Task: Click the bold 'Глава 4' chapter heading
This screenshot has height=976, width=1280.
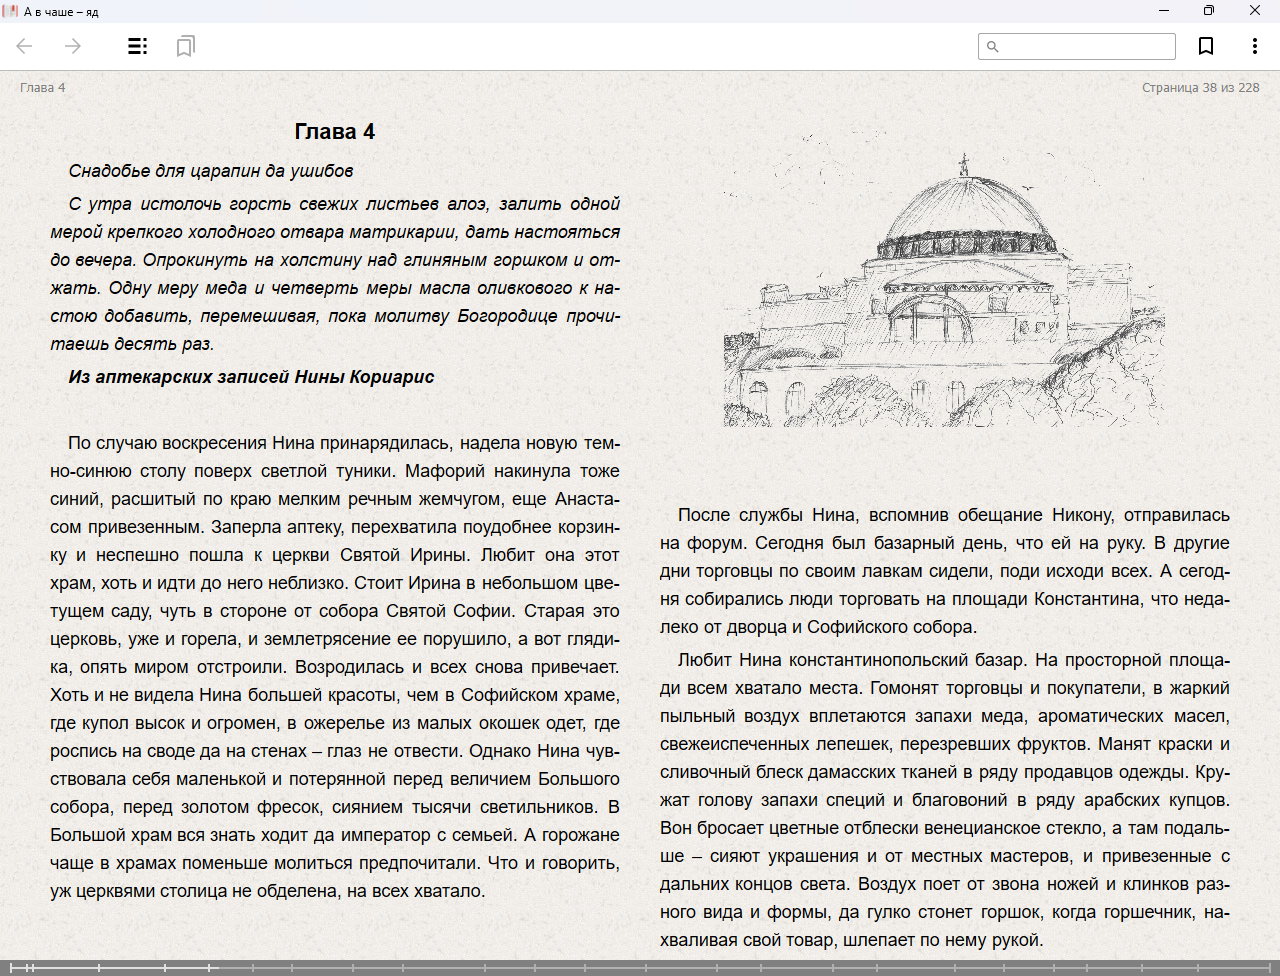Action: pos(334,132)
